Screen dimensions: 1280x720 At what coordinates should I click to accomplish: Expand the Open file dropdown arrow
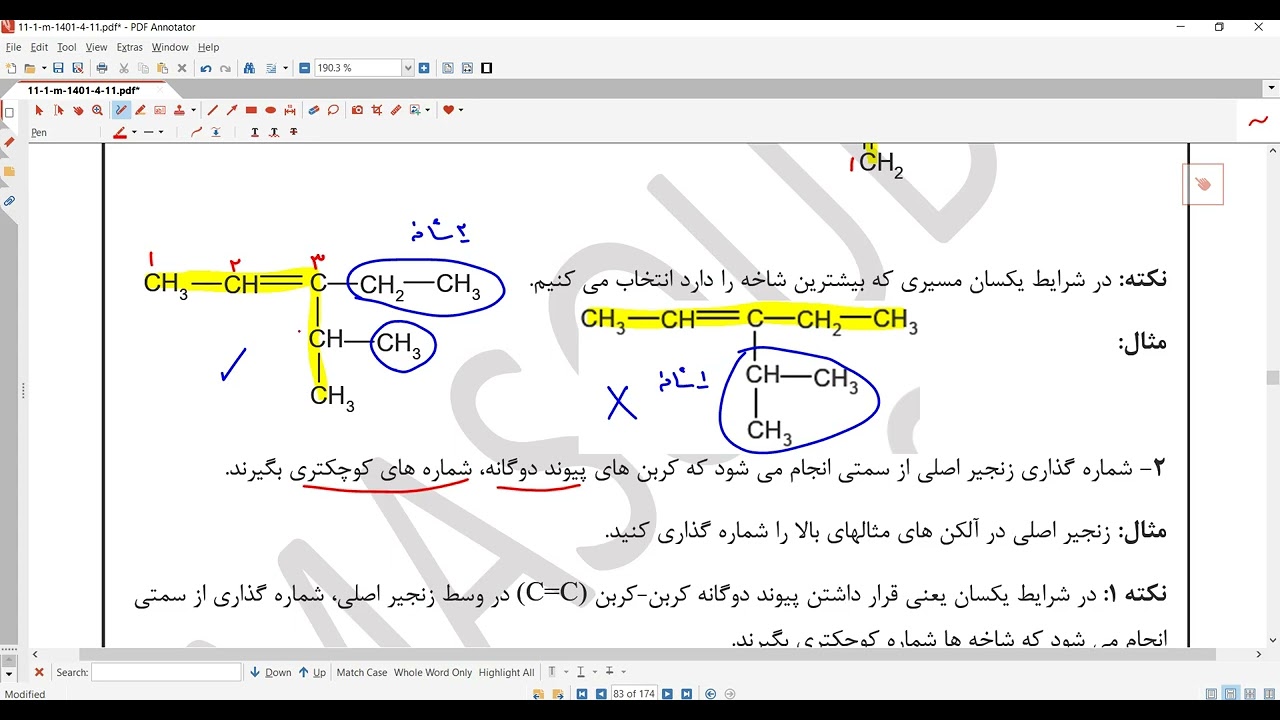[x=43, y=68]
